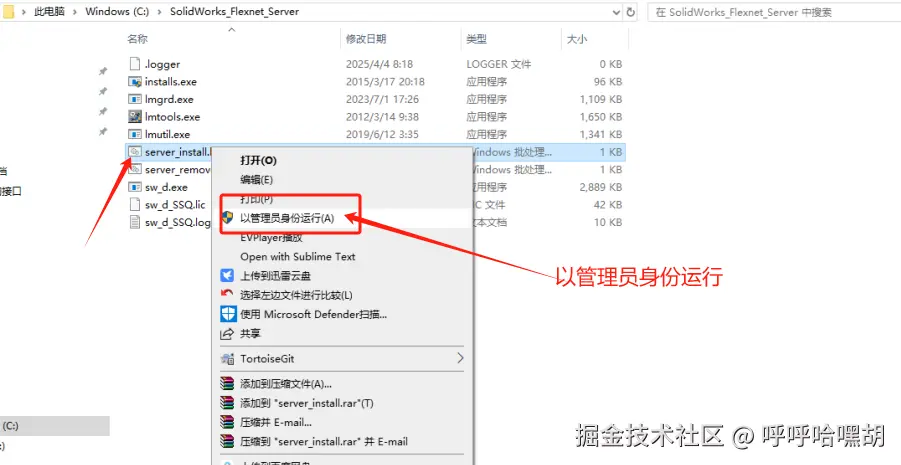
Task: Select 编辑(E) in context menu
Action: (256, 179)
